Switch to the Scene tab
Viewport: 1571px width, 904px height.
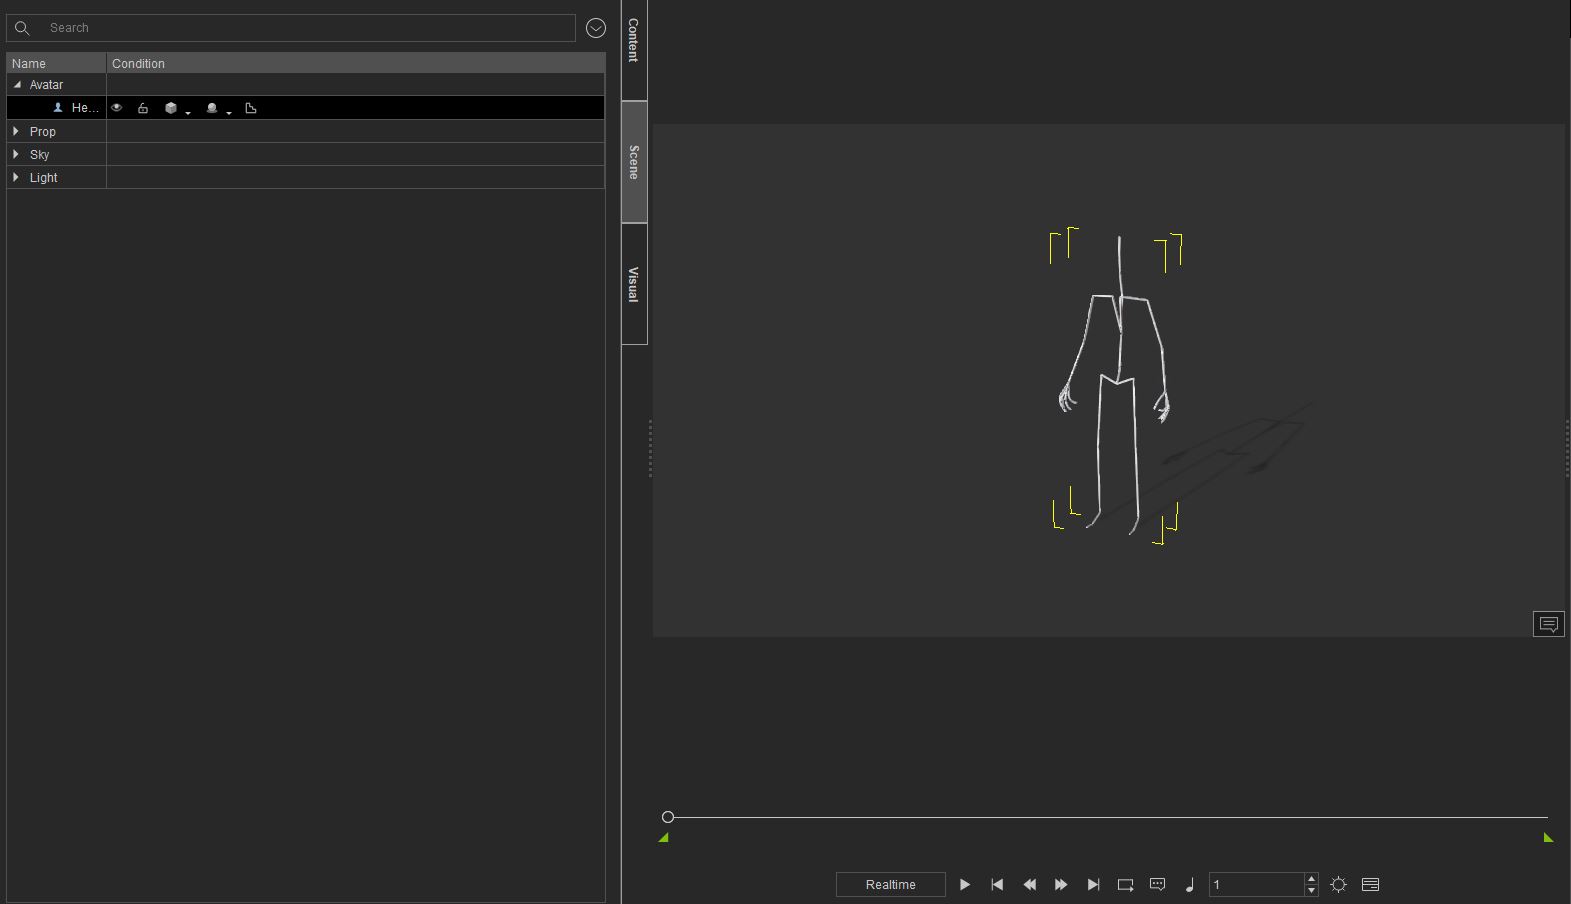point(634,162)
